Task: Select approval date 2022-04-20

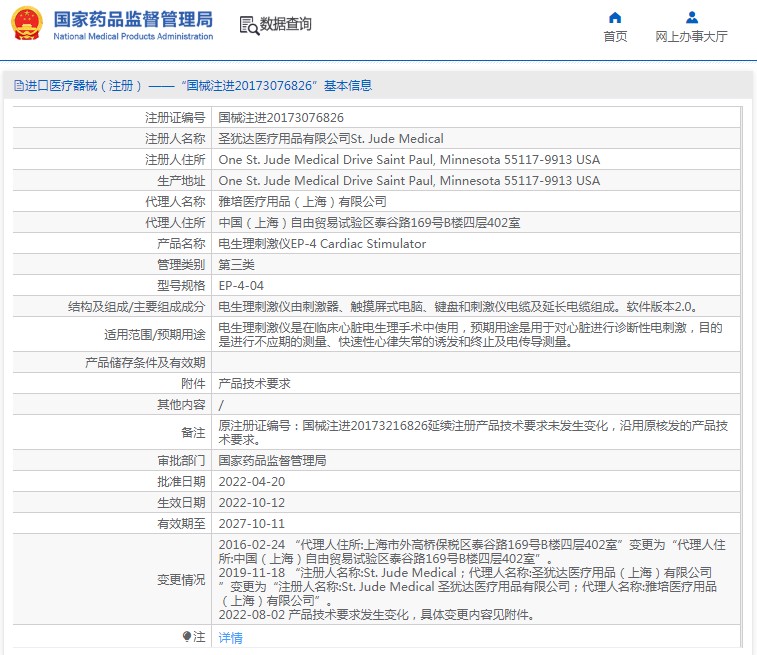Action: click(x=252, y=482)
